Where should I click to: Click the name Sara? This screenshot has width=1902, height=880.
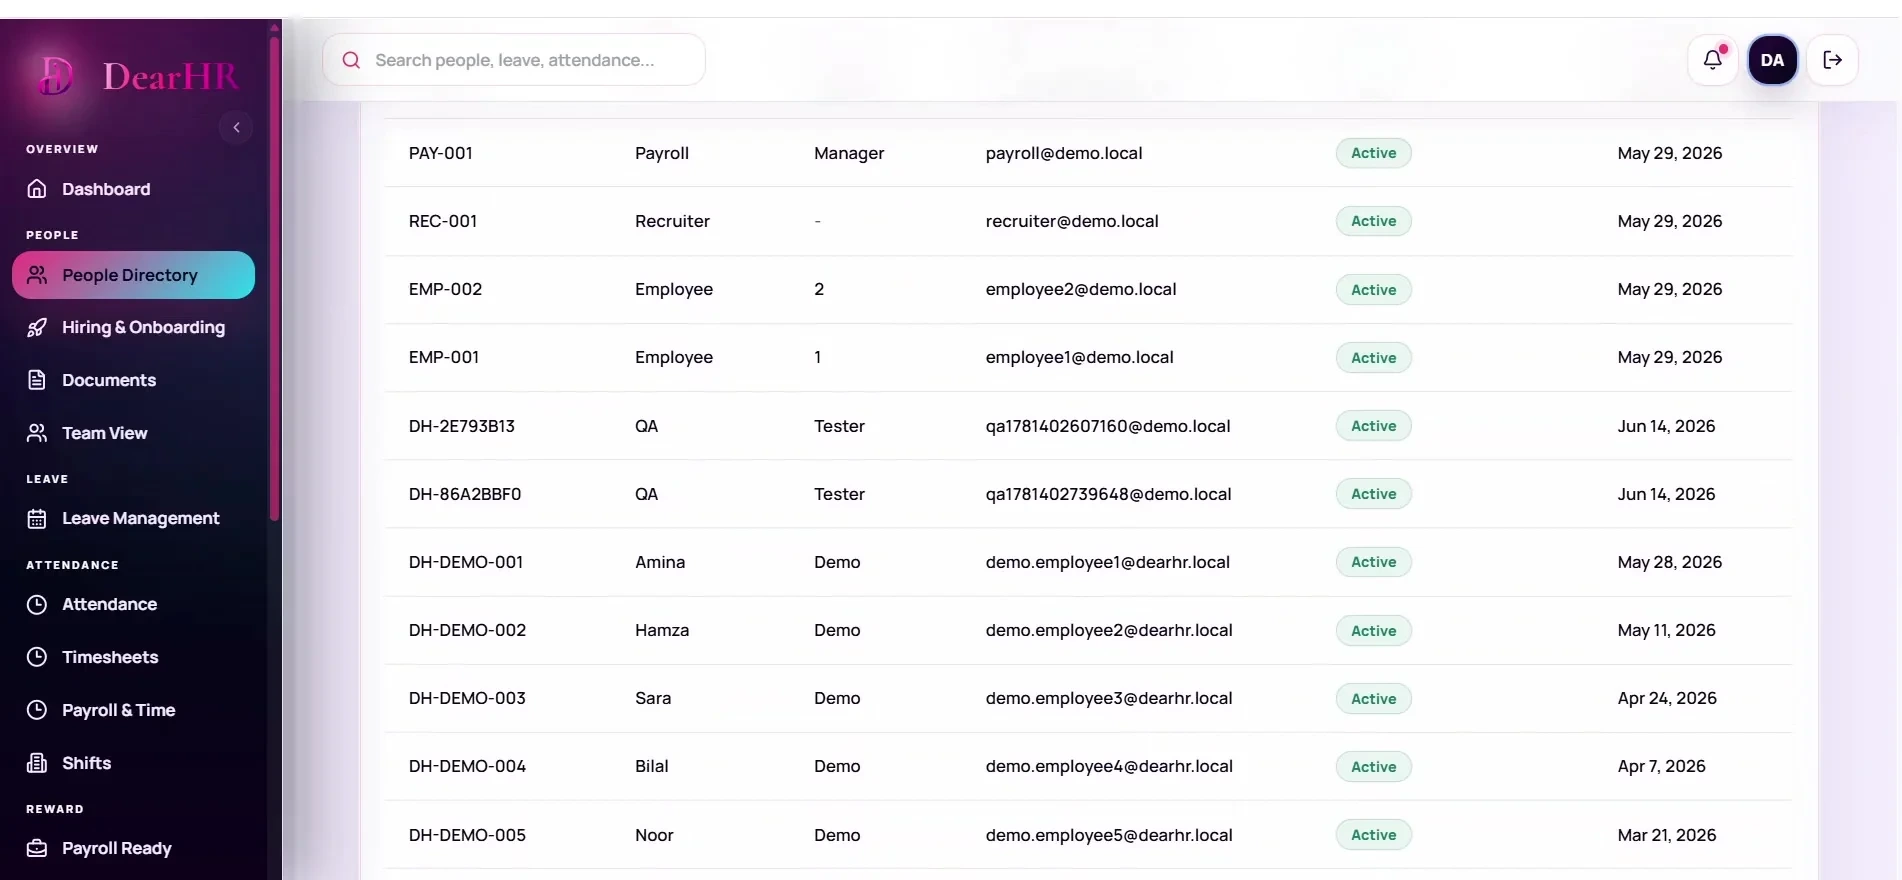pyautogui.click(x=653, y=698)
